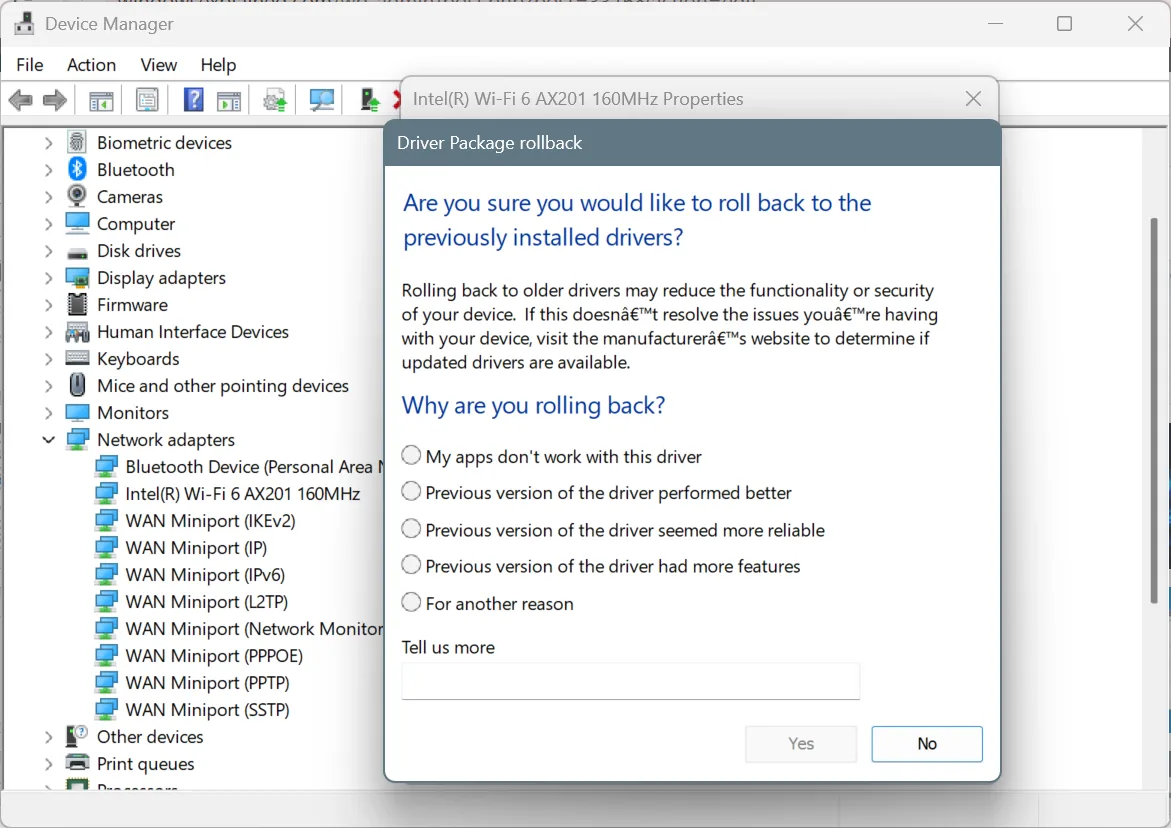This screenshot has width=1171, height=828.
Task: Collapse the Network adapters node
Action: pos(49,440)
